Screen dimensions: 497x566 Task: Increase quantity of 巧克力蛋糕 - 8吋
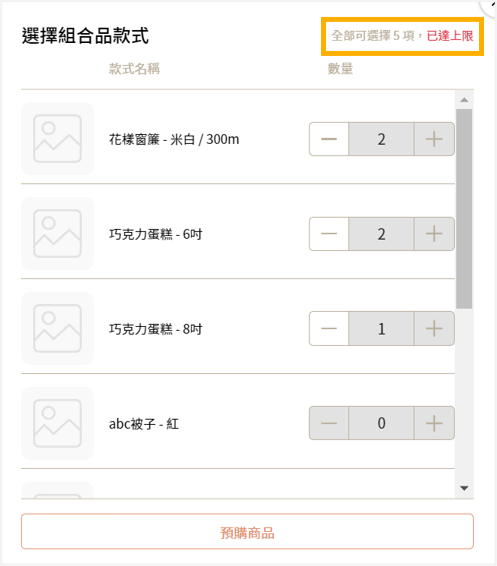point(434,328)
